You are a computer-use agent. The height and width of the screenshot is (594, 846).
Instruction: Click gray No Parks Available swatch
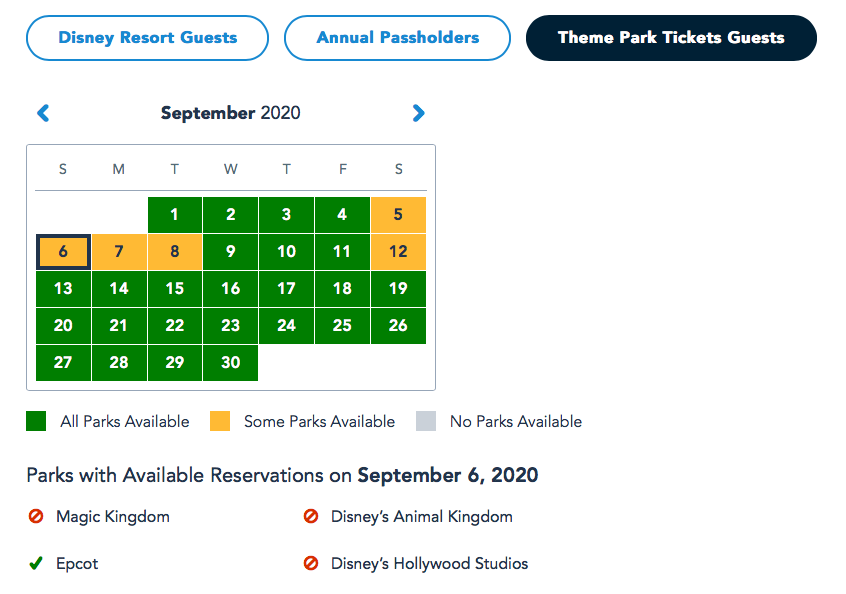click(426, 422)
